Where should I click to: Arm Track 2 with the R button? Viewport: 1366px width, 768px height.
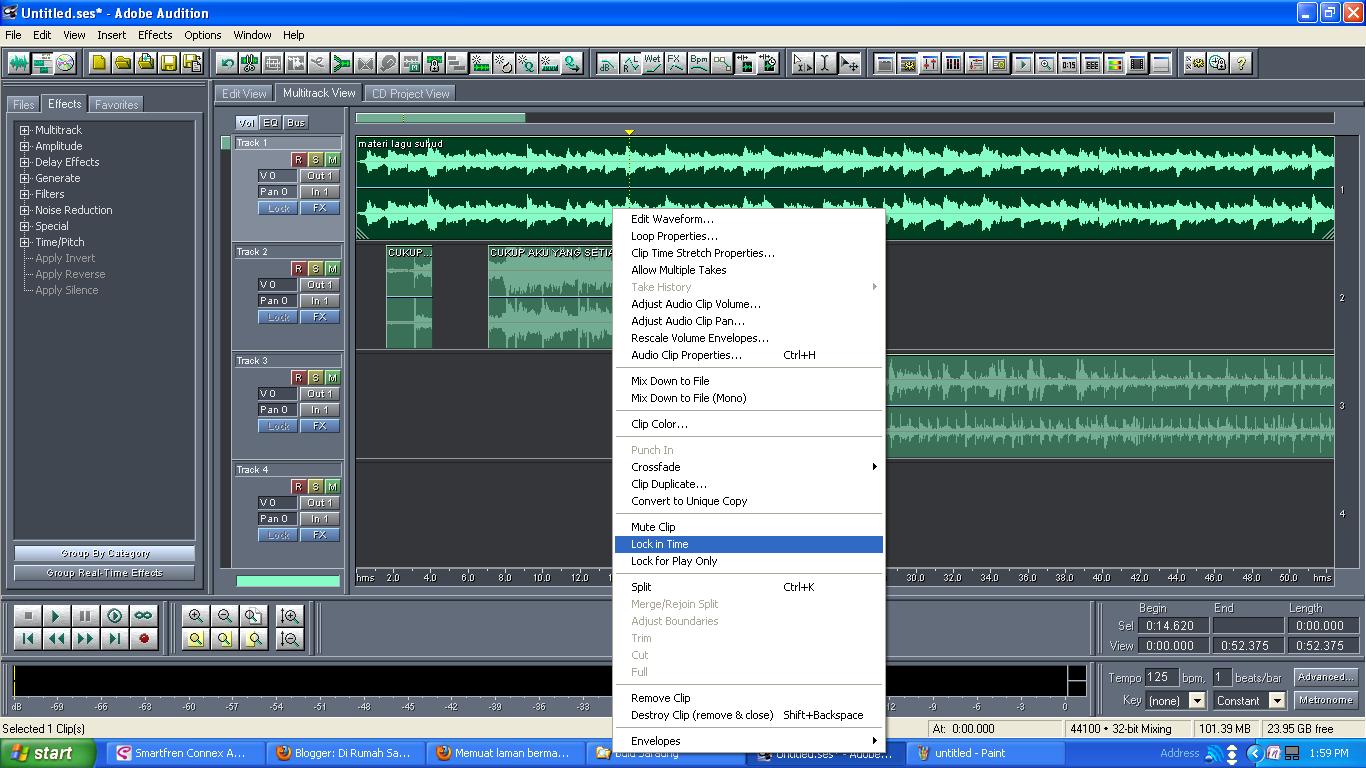point(298,269)
